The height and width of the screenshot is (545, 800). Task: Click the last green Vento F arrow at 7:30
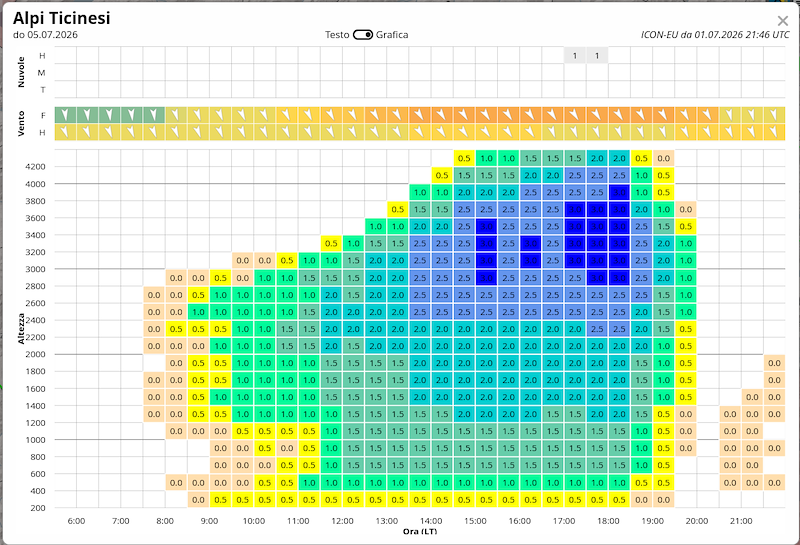coord(154,115)
